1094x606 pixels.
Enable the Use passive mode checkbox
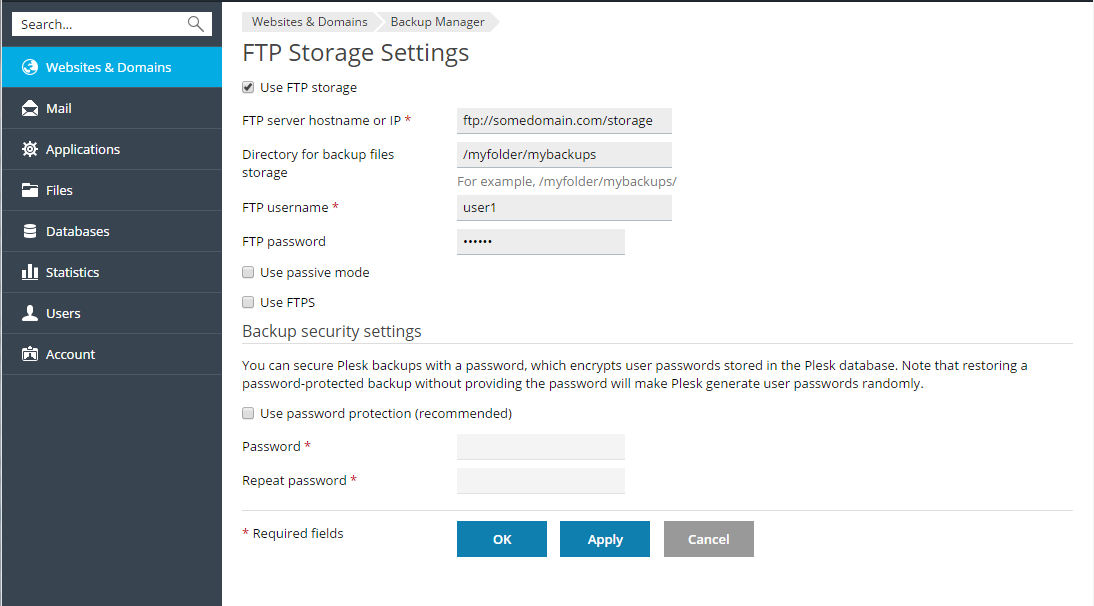click(248, 272)
